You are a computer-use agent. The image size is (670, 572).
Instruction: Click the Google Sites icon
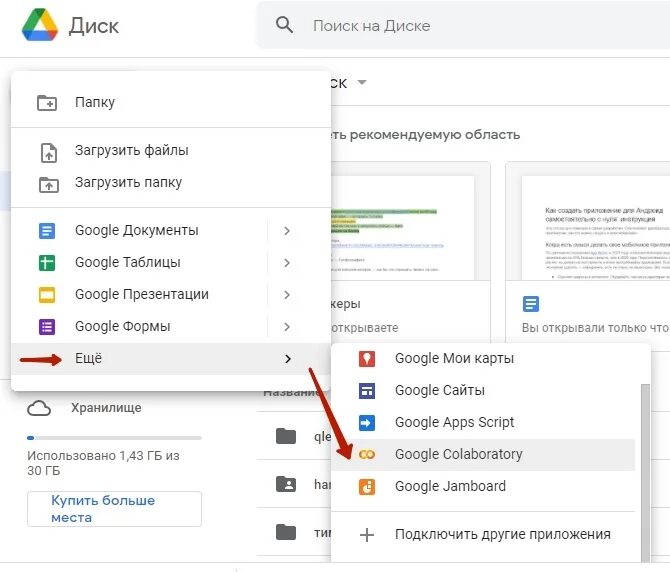click(367, 391)
